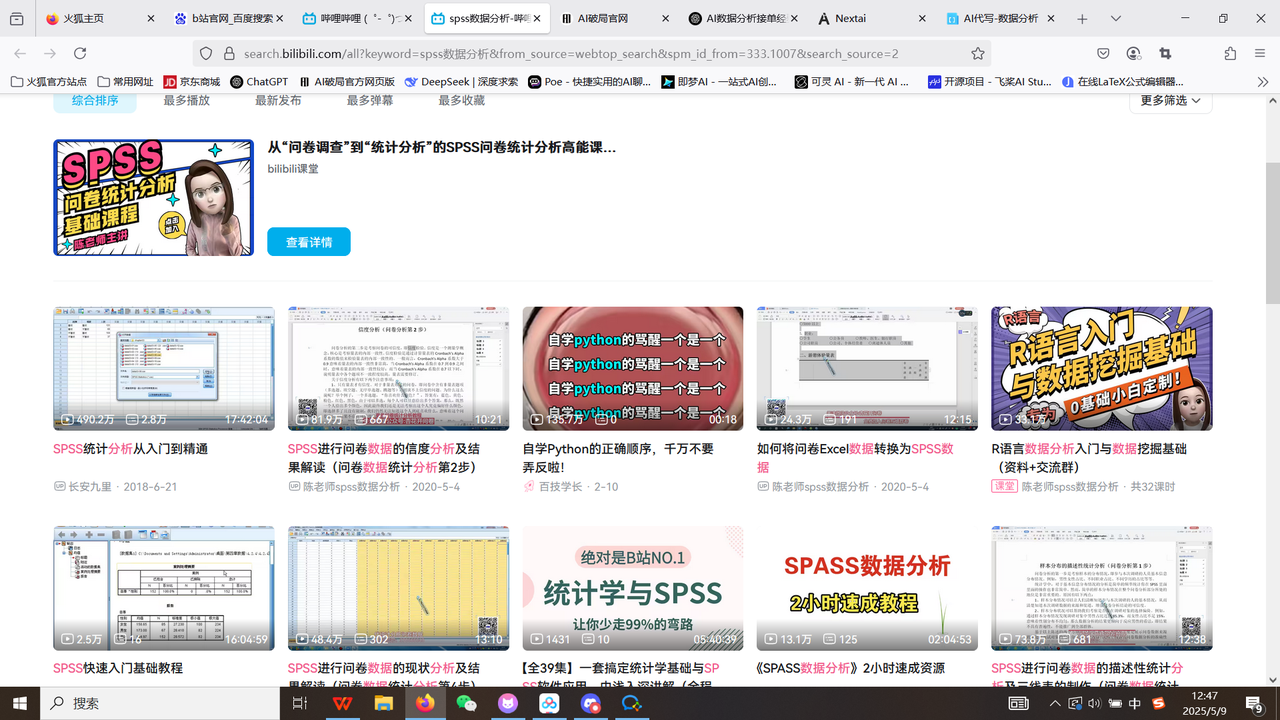Open WeChat from the taskbar
Screen dimensions: 1280x720
(466, 703)
